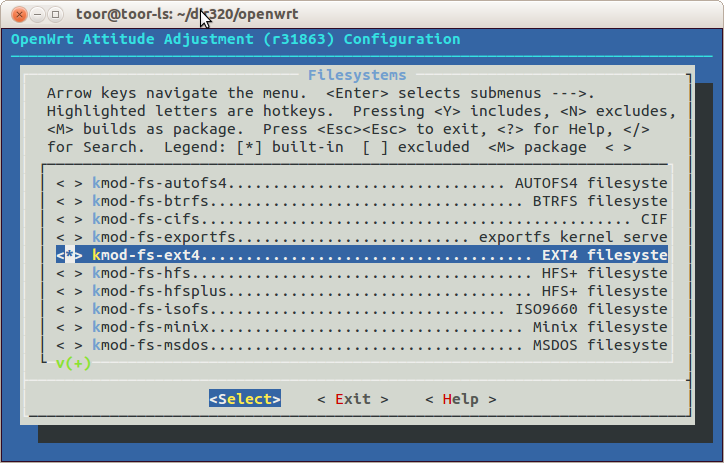Toggle the kmod-fs-hfs selection marker
Image resolution: width=724 pixels, height=463 pixels.
[69, 273]
